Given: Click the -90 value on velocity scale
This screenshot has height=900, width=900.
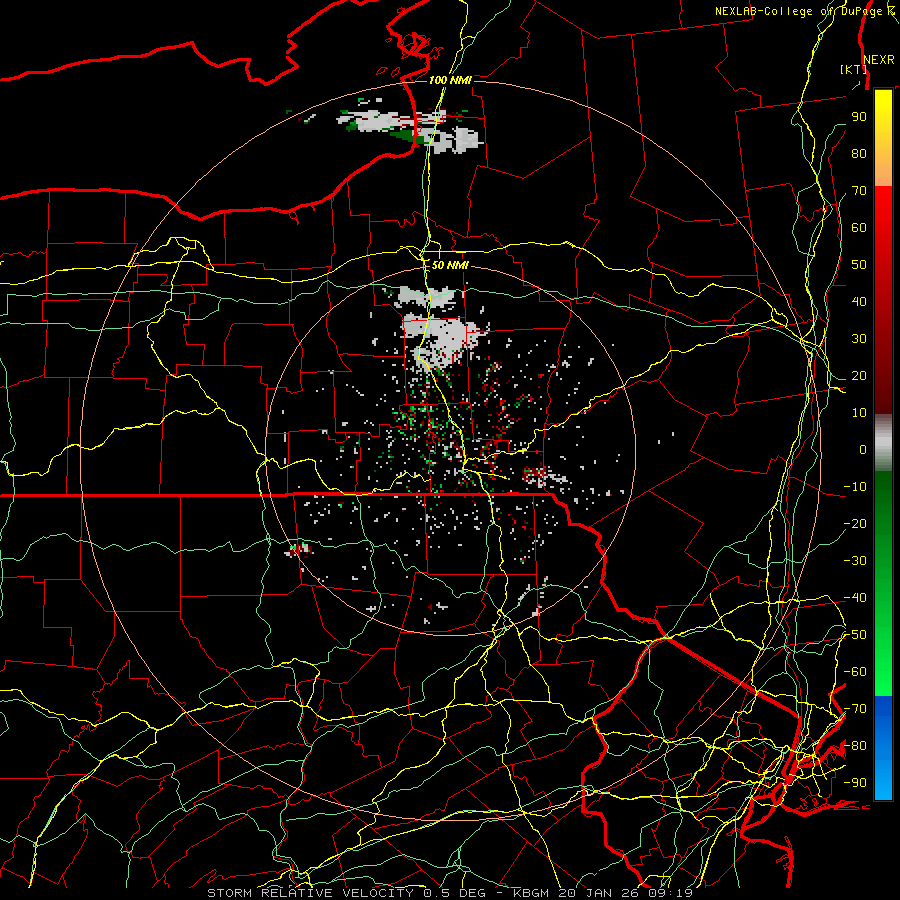Looking at the screenshot, I should pos(855,783).
